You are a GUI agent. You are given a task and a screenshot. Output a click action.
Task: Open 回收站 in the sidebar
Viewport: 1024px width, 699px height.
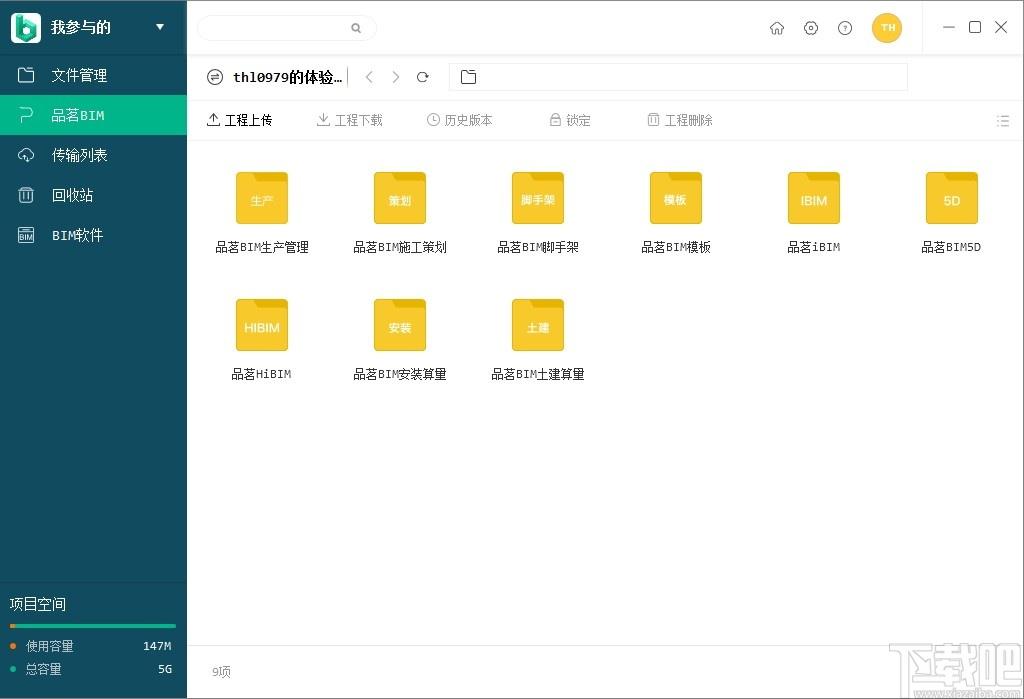(x=93, y=195)
